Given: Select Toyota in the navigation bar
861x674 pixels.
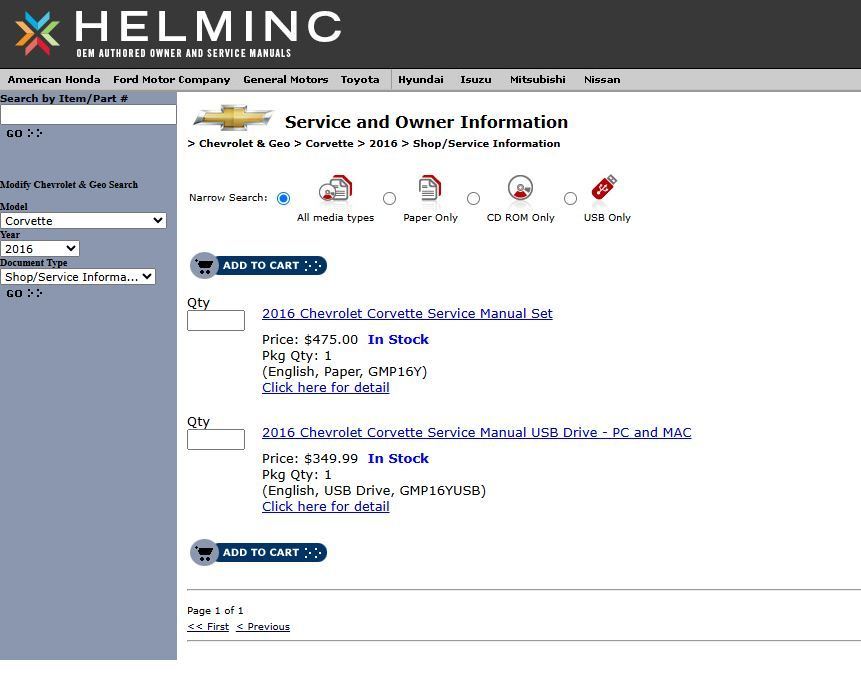Looking at the screenshot, I should pos(360,79).
